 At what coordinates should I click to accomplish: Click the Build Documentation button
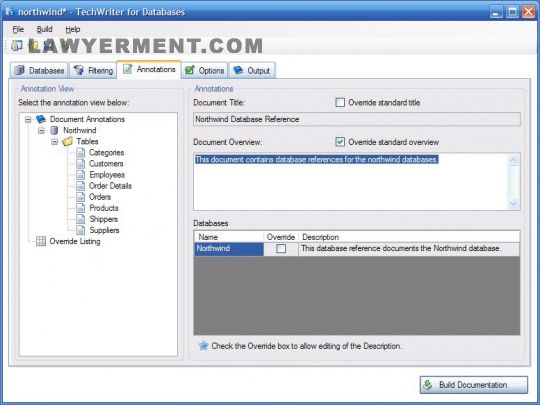click(474, 385)
